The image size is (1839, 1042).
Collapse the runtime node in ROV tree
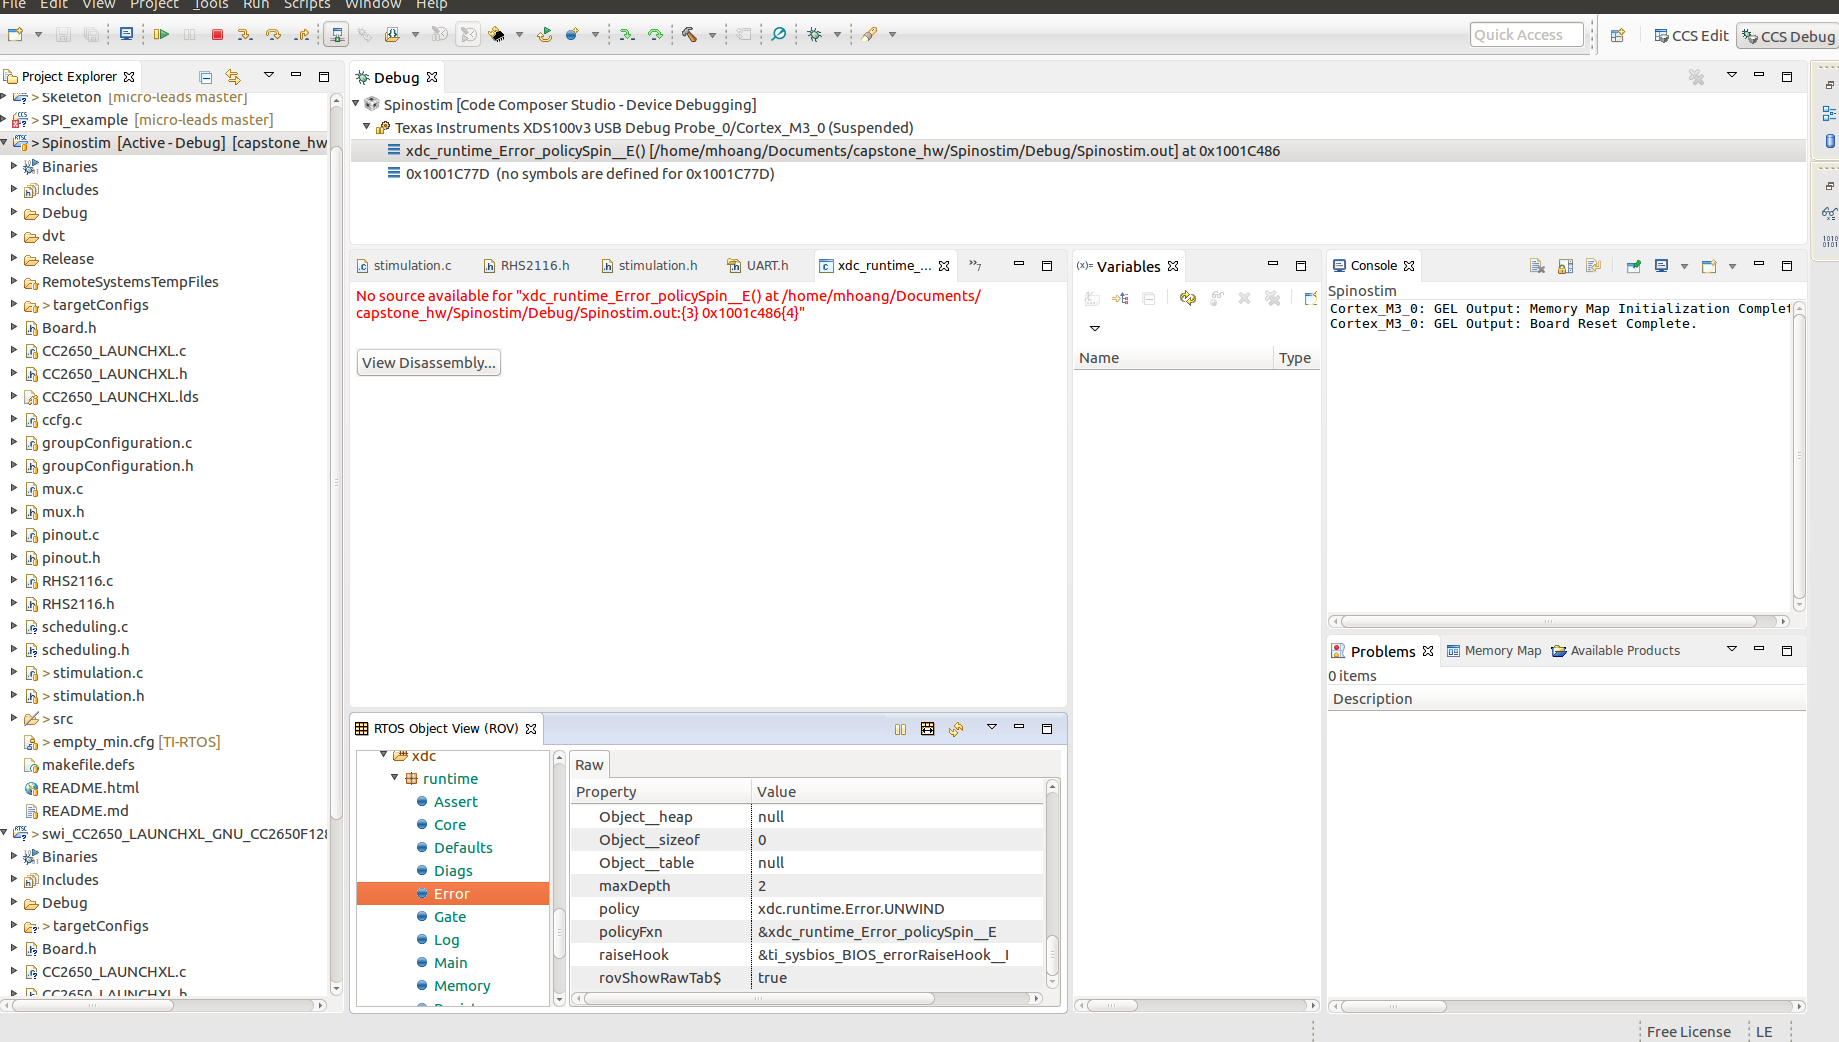click(394, 778)
